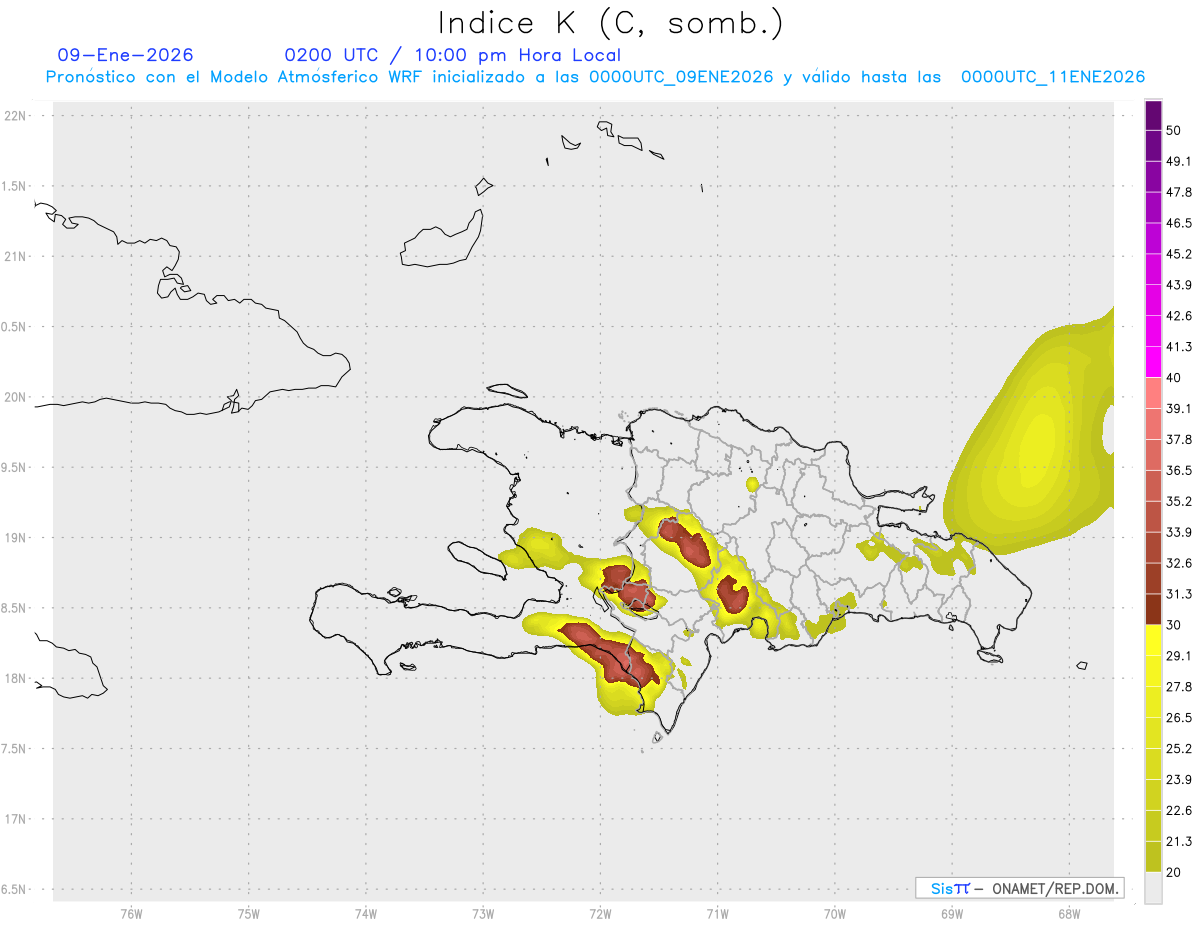The width and height of the screenshot is (1200, 927).
Task: Click the color bar value 25.2
Action: point(1179,748)
